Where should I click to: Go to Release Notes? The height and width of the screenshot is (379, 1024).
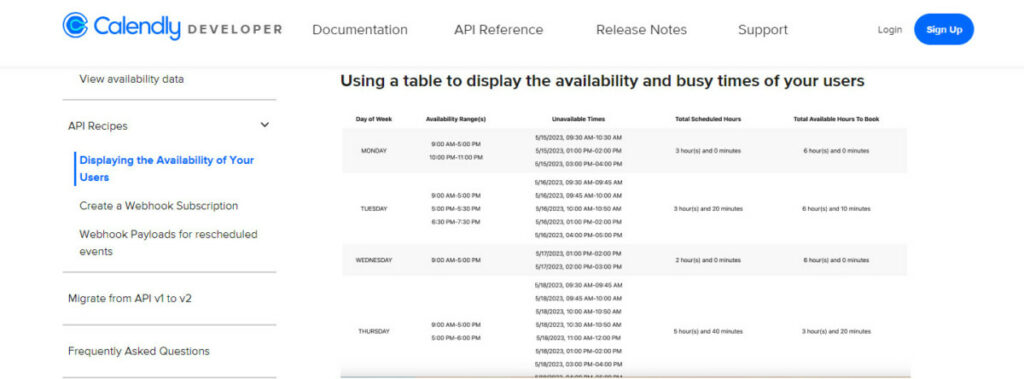[641, 30]
